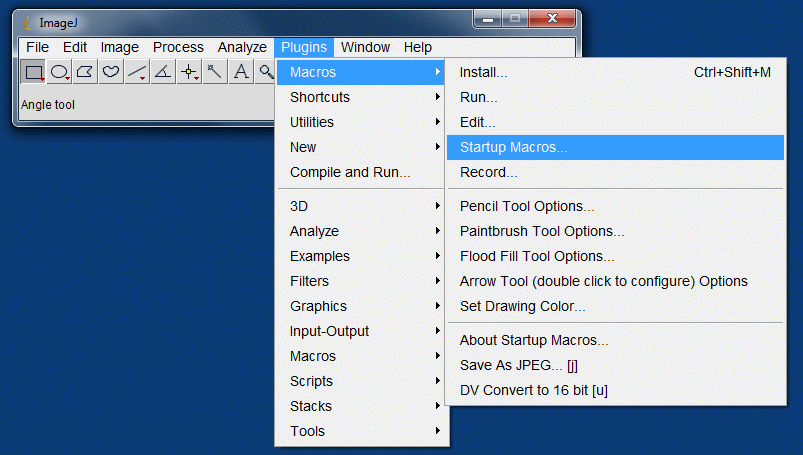Expand the New submenu

click(x=361, y=147)
